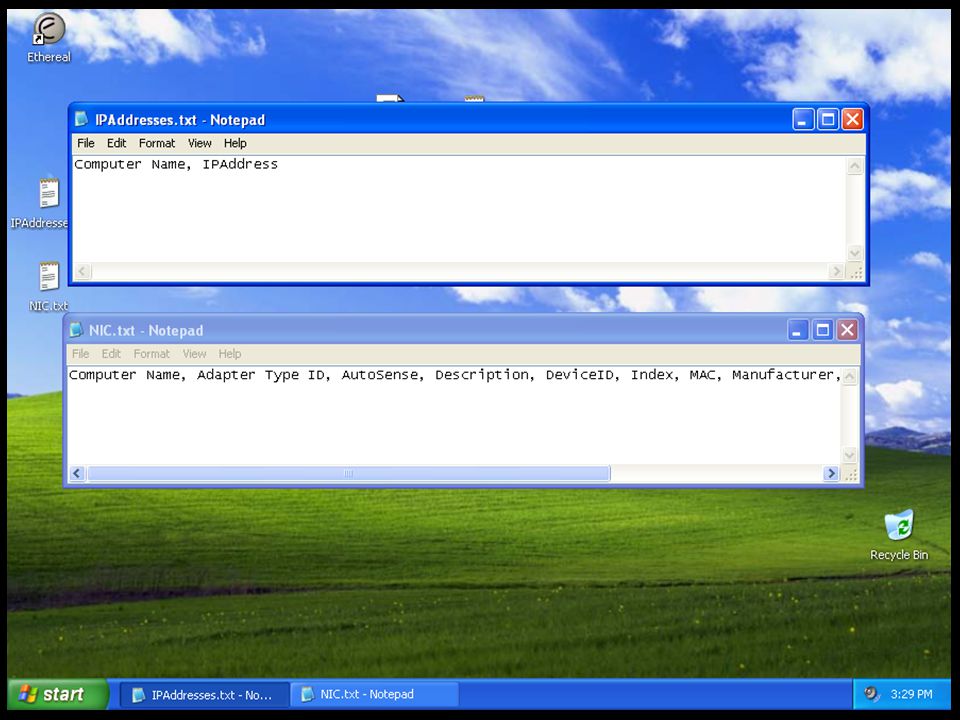The height and width of the screenshot is (720, 960).
Task: Click the IPAddresses.txt - Notepad title bar text
Action: (180, 120)
